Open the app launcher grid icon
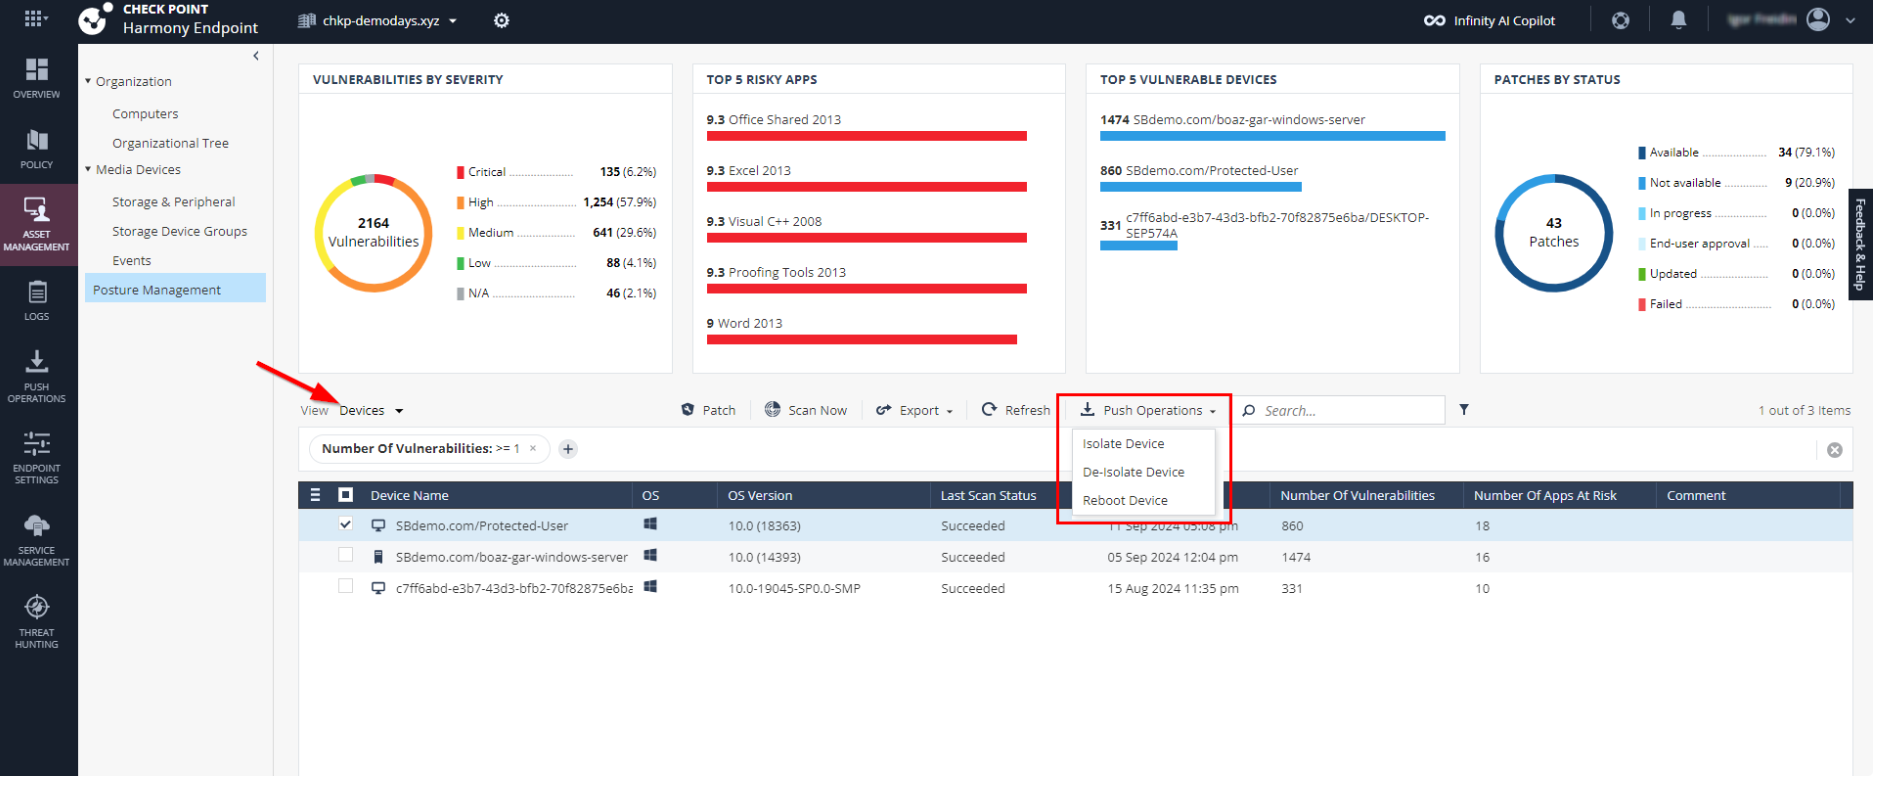Viewport: 1877px width, 786px height. pyautogui.click(x=36, y=18)
